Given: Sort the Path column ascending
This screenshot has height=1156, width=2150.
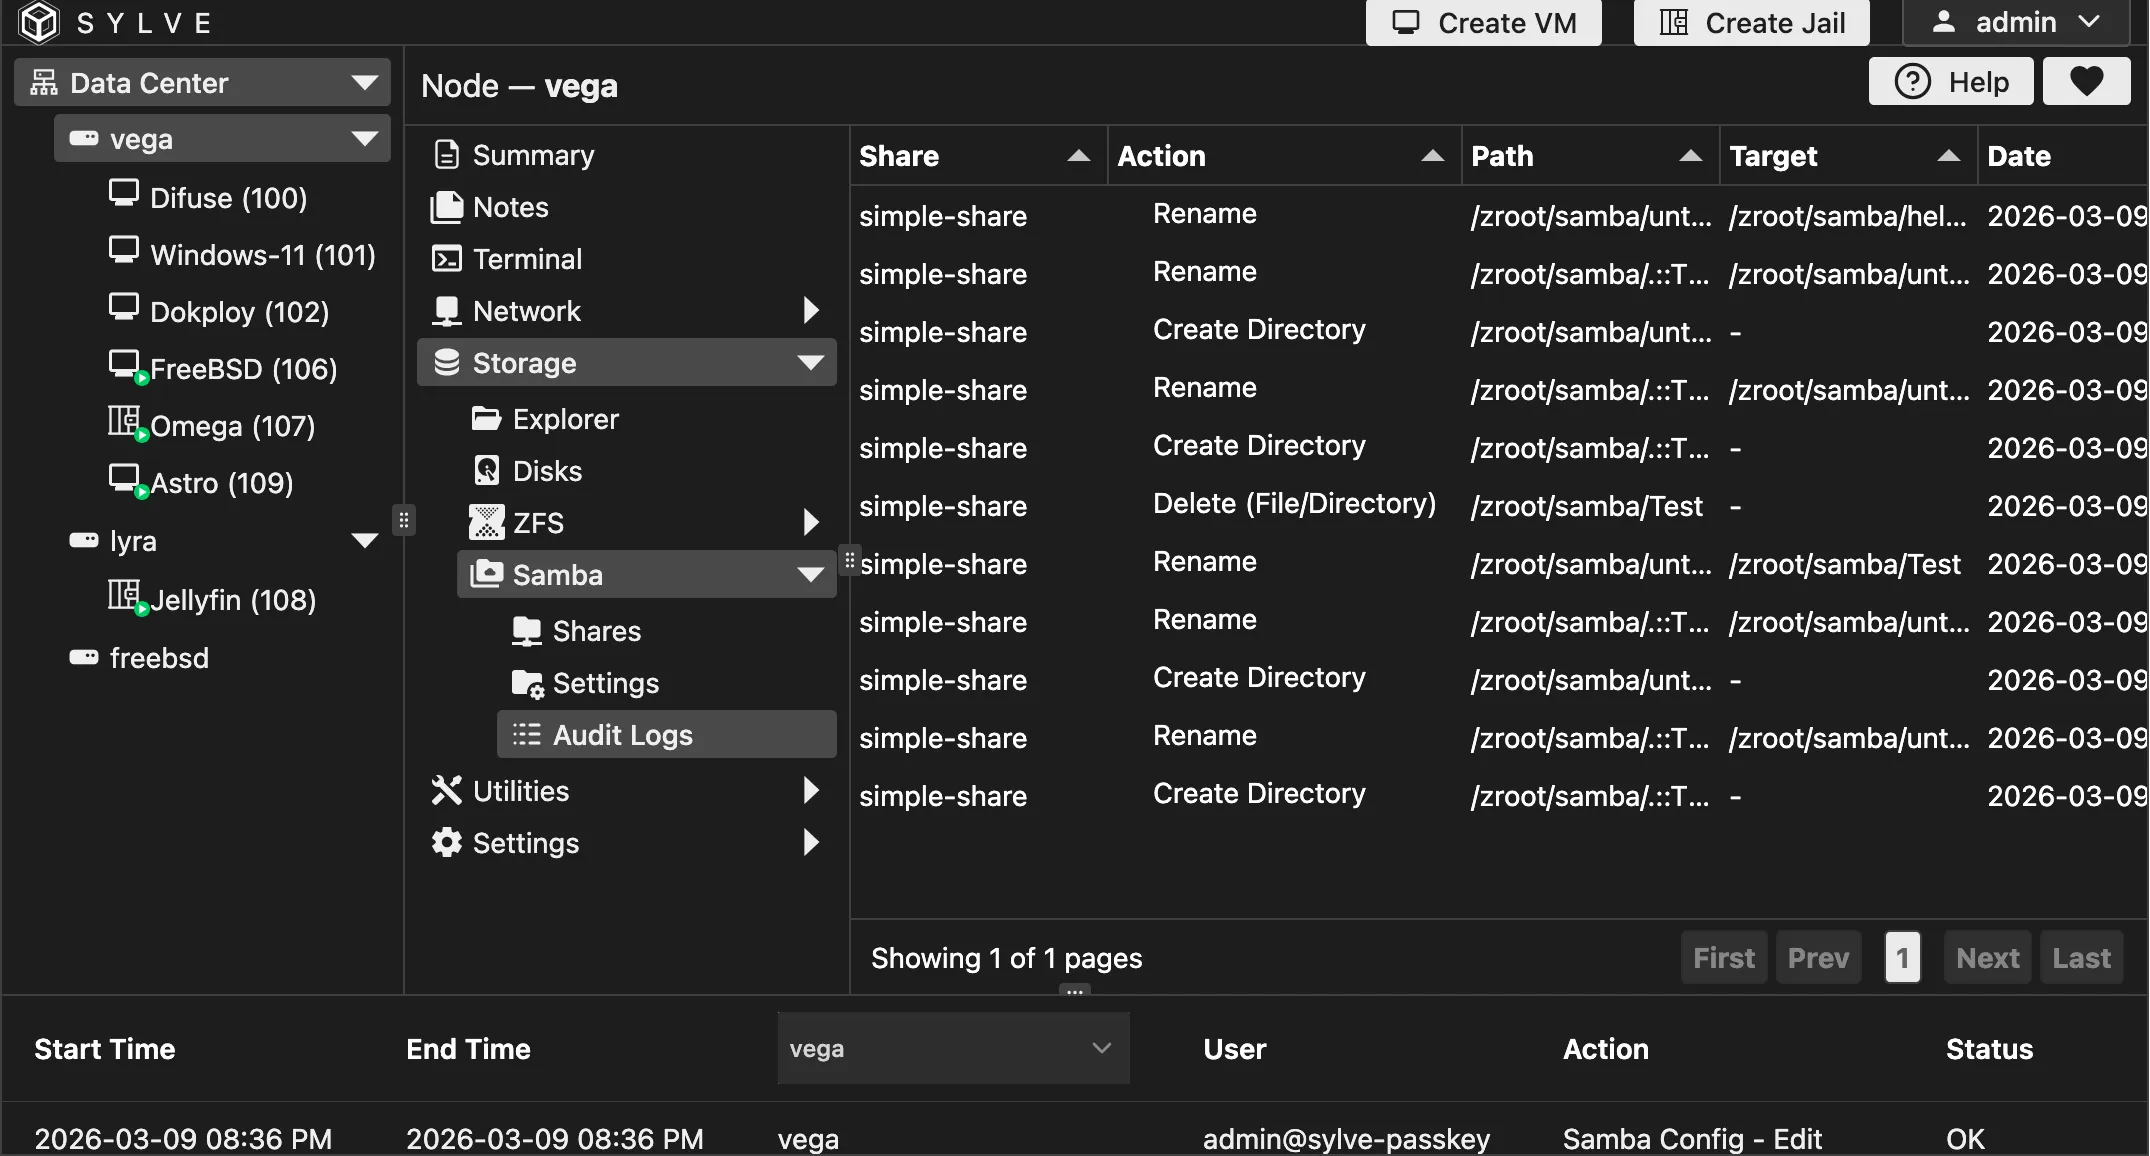Looking at the screenshot, I should click(x=1690, y=156).
